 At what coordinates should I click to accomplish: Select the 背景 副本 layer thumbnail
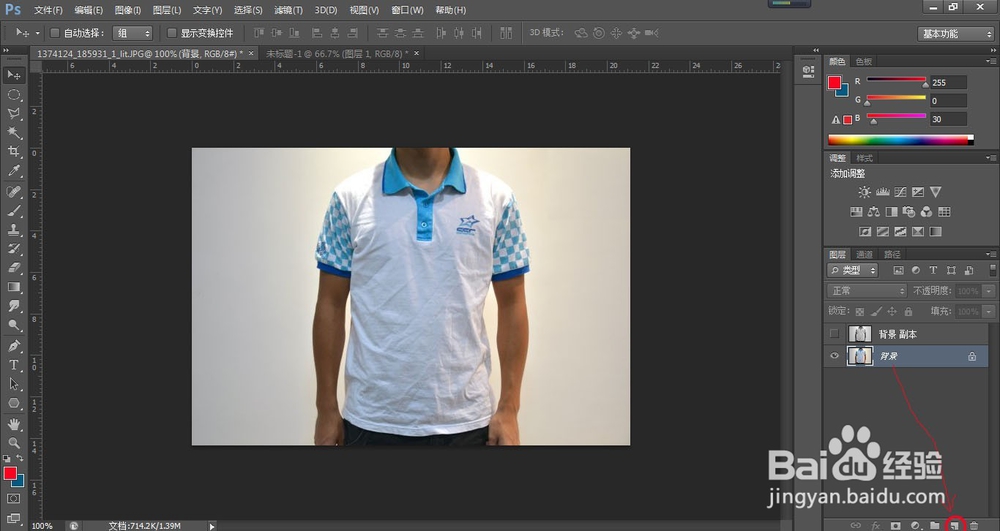(860, 333)
